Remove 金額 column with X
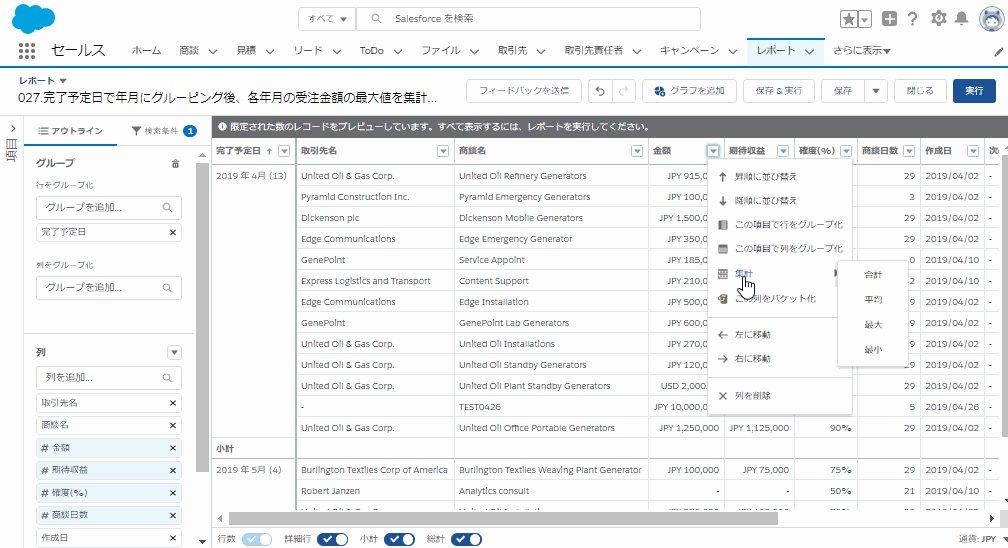This screenshot has width=1008, height=548. point(173,448)
